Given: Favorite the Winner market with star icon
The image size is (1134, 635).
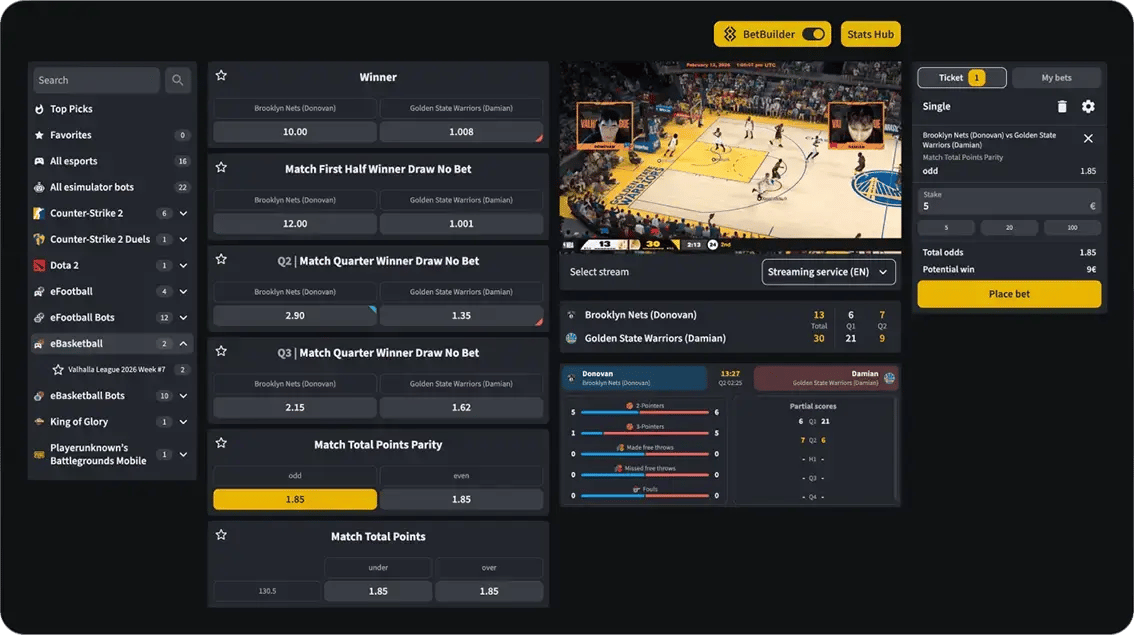Looking at the screenshot, I should pos(221,76).
